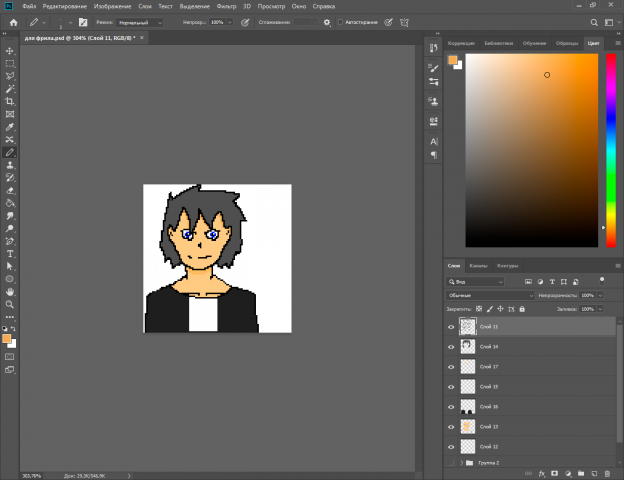Select the Move tool

coord(10,51)
